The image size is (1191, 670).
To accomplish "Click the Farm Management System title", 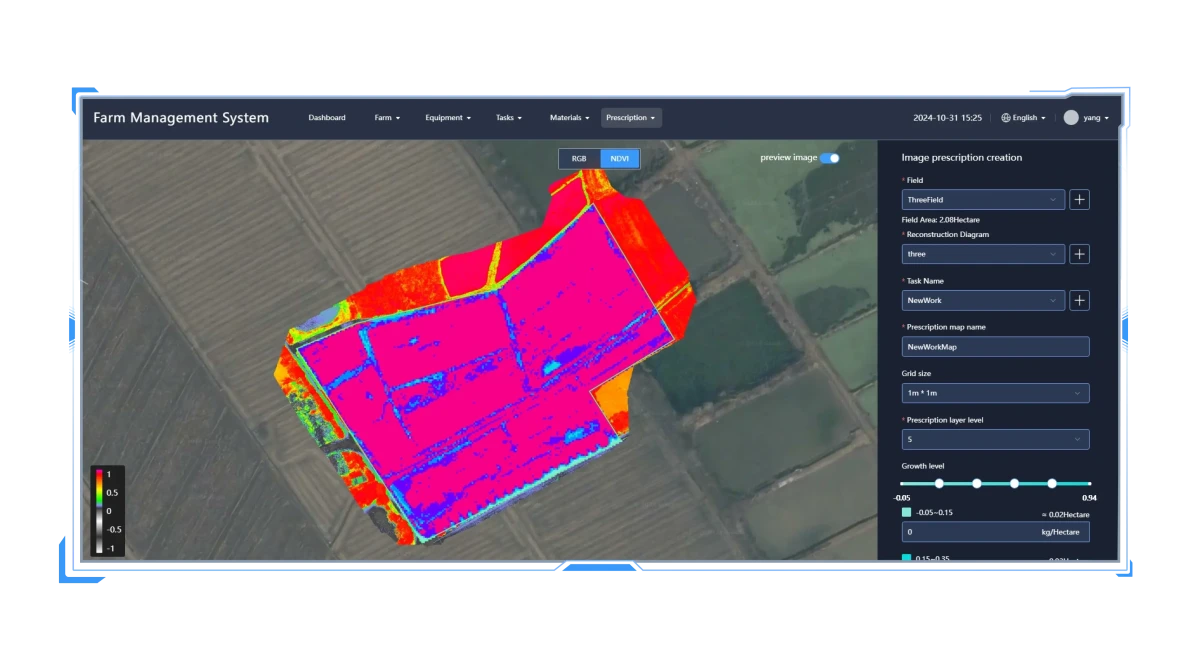I will click(x=181, y=118).
